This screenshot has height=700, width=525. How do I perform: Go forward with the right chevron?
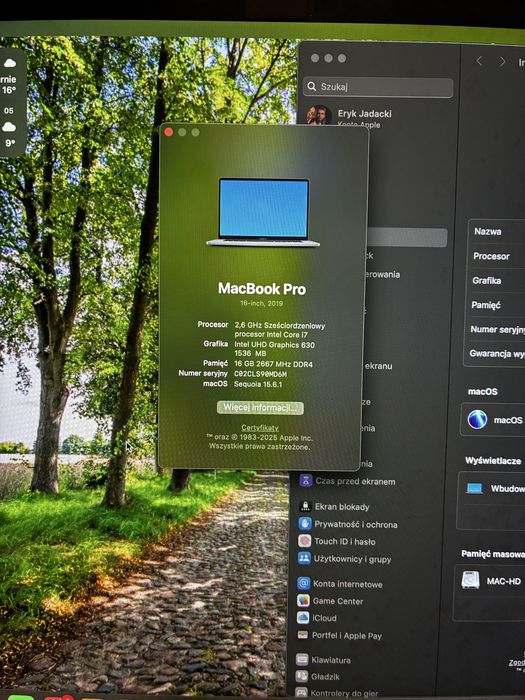[x=503, y=62]
